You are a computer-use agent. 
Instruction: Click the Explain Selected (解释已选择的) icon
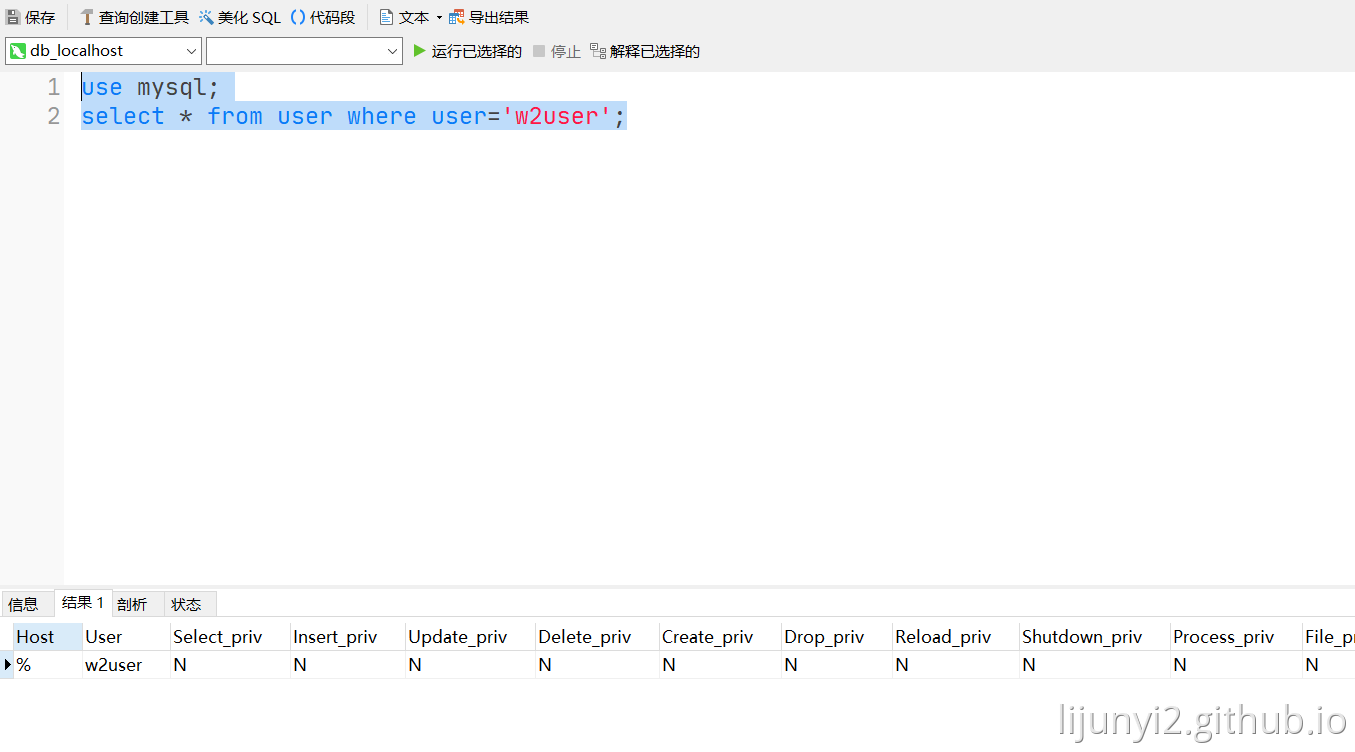pyautogui.click(x=598, y=51)
